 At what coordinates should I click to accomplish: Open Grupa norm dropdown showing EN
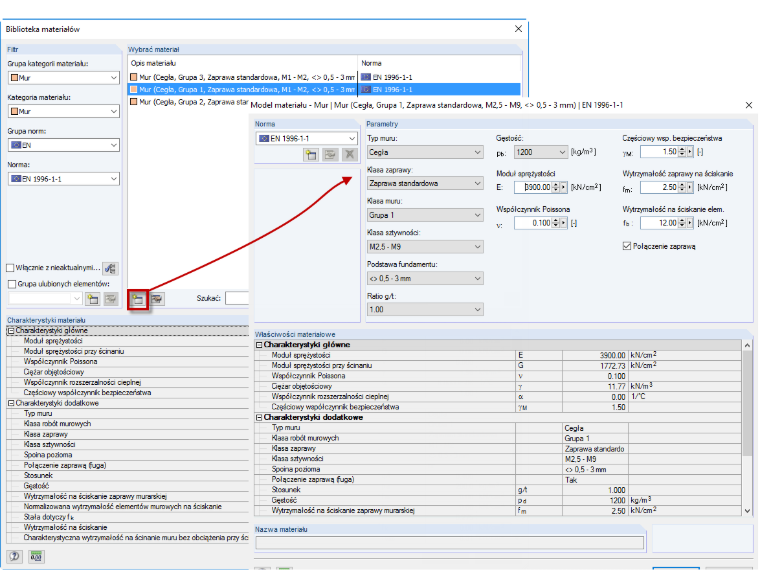coord(113,145)
